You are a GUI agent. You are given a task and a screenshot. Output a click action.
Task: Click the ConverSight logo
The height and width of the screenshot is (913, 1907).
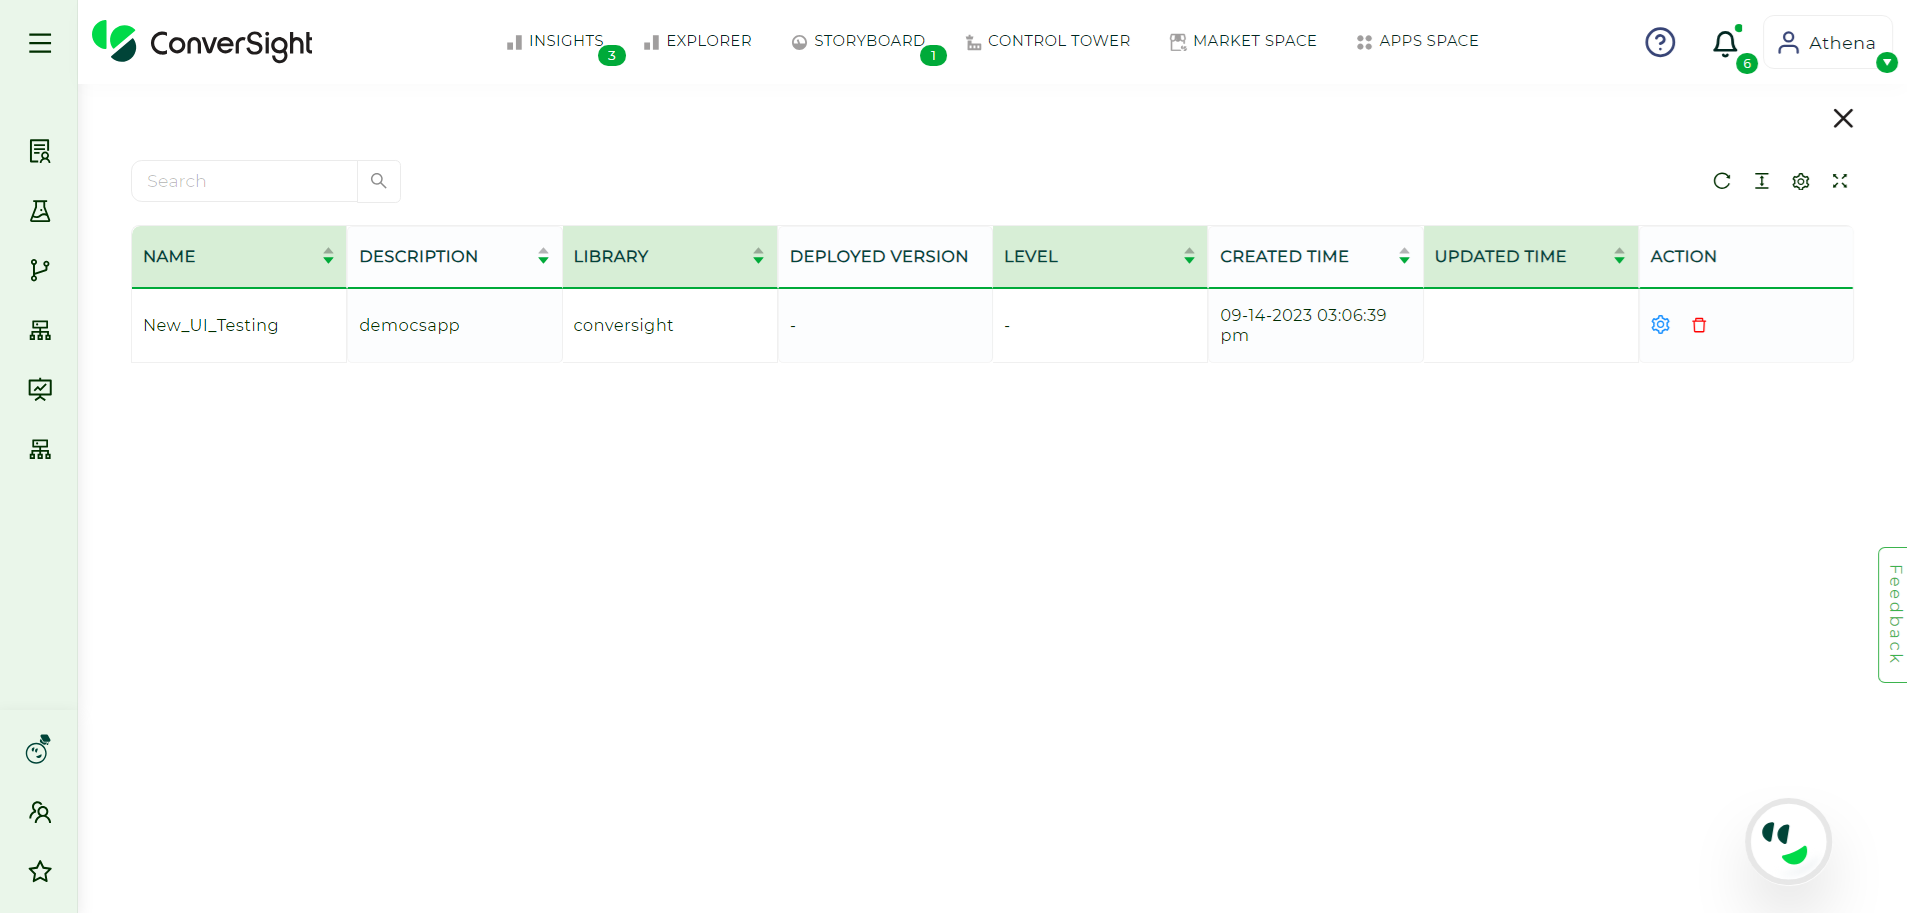[202, 42]
